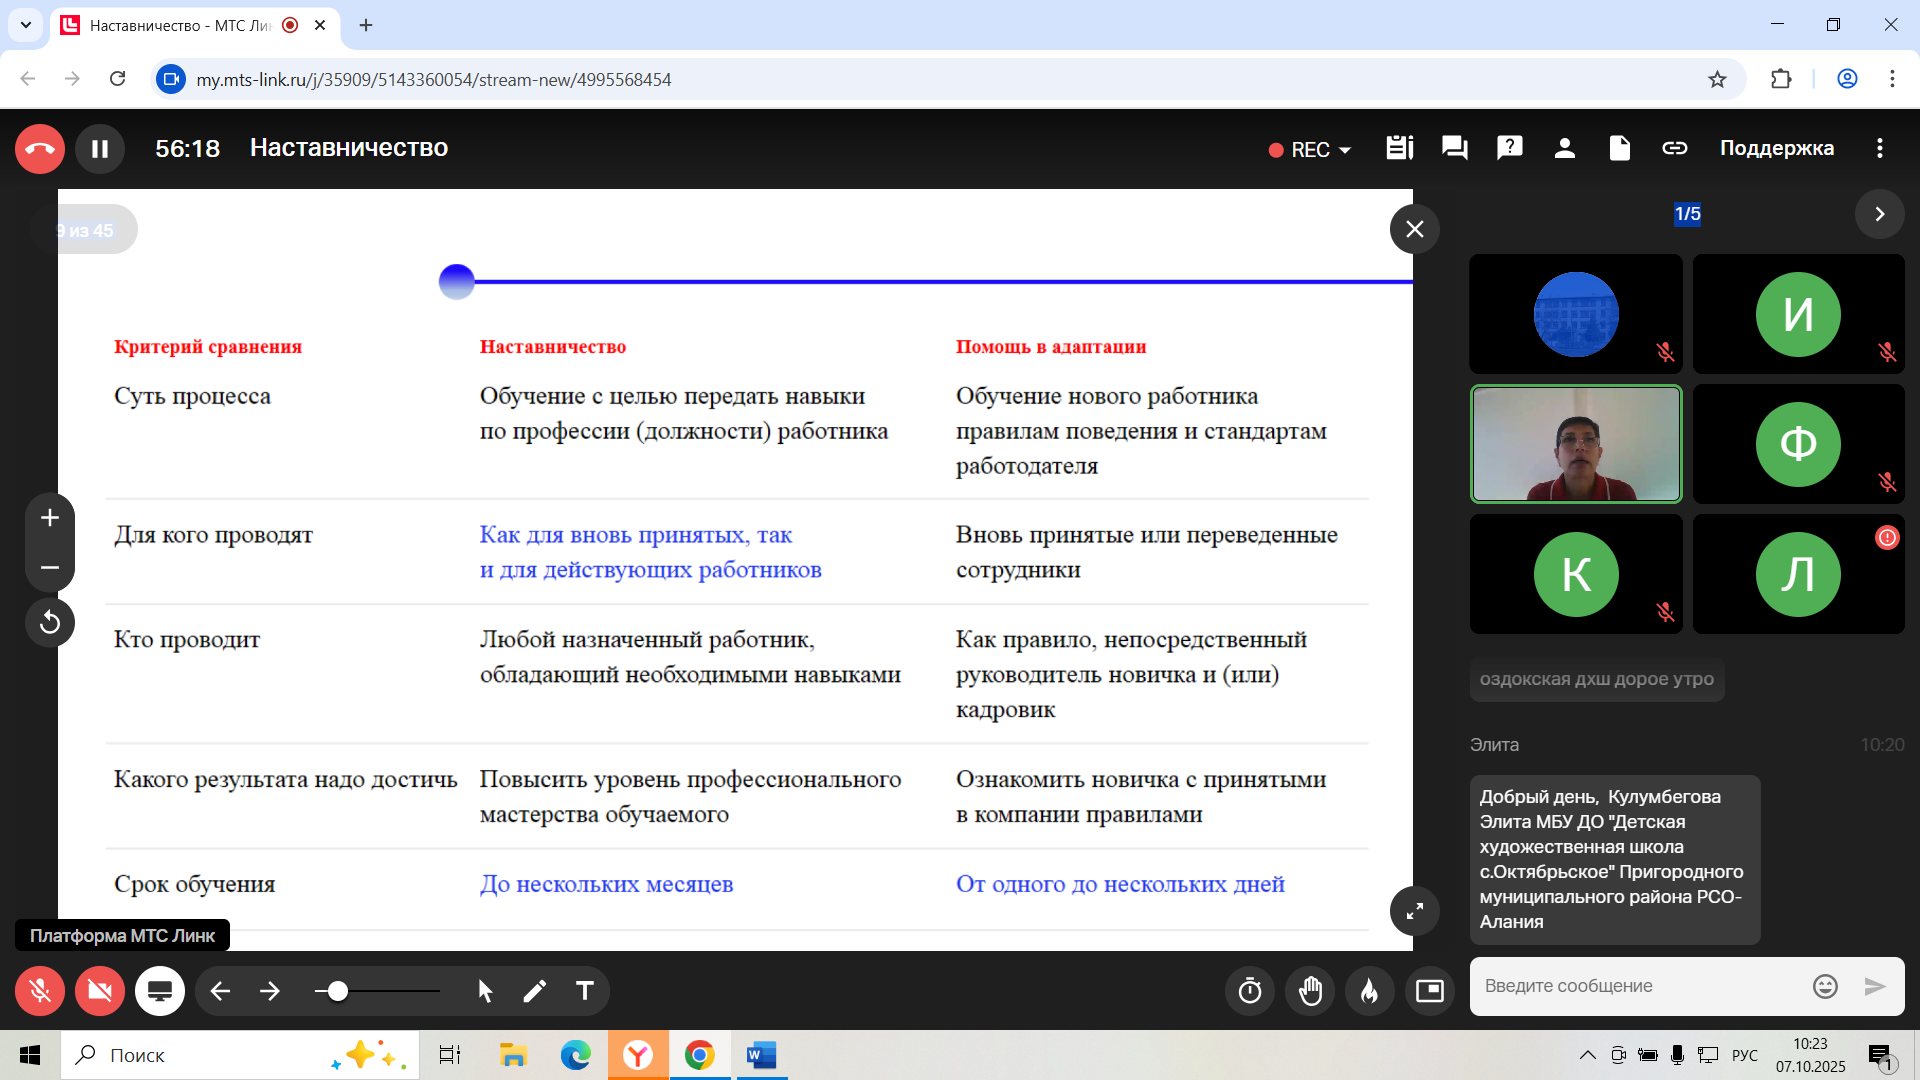The image size is (1920, 1080).
Task: Click the red hang-up call button
Action: (40, 149)
